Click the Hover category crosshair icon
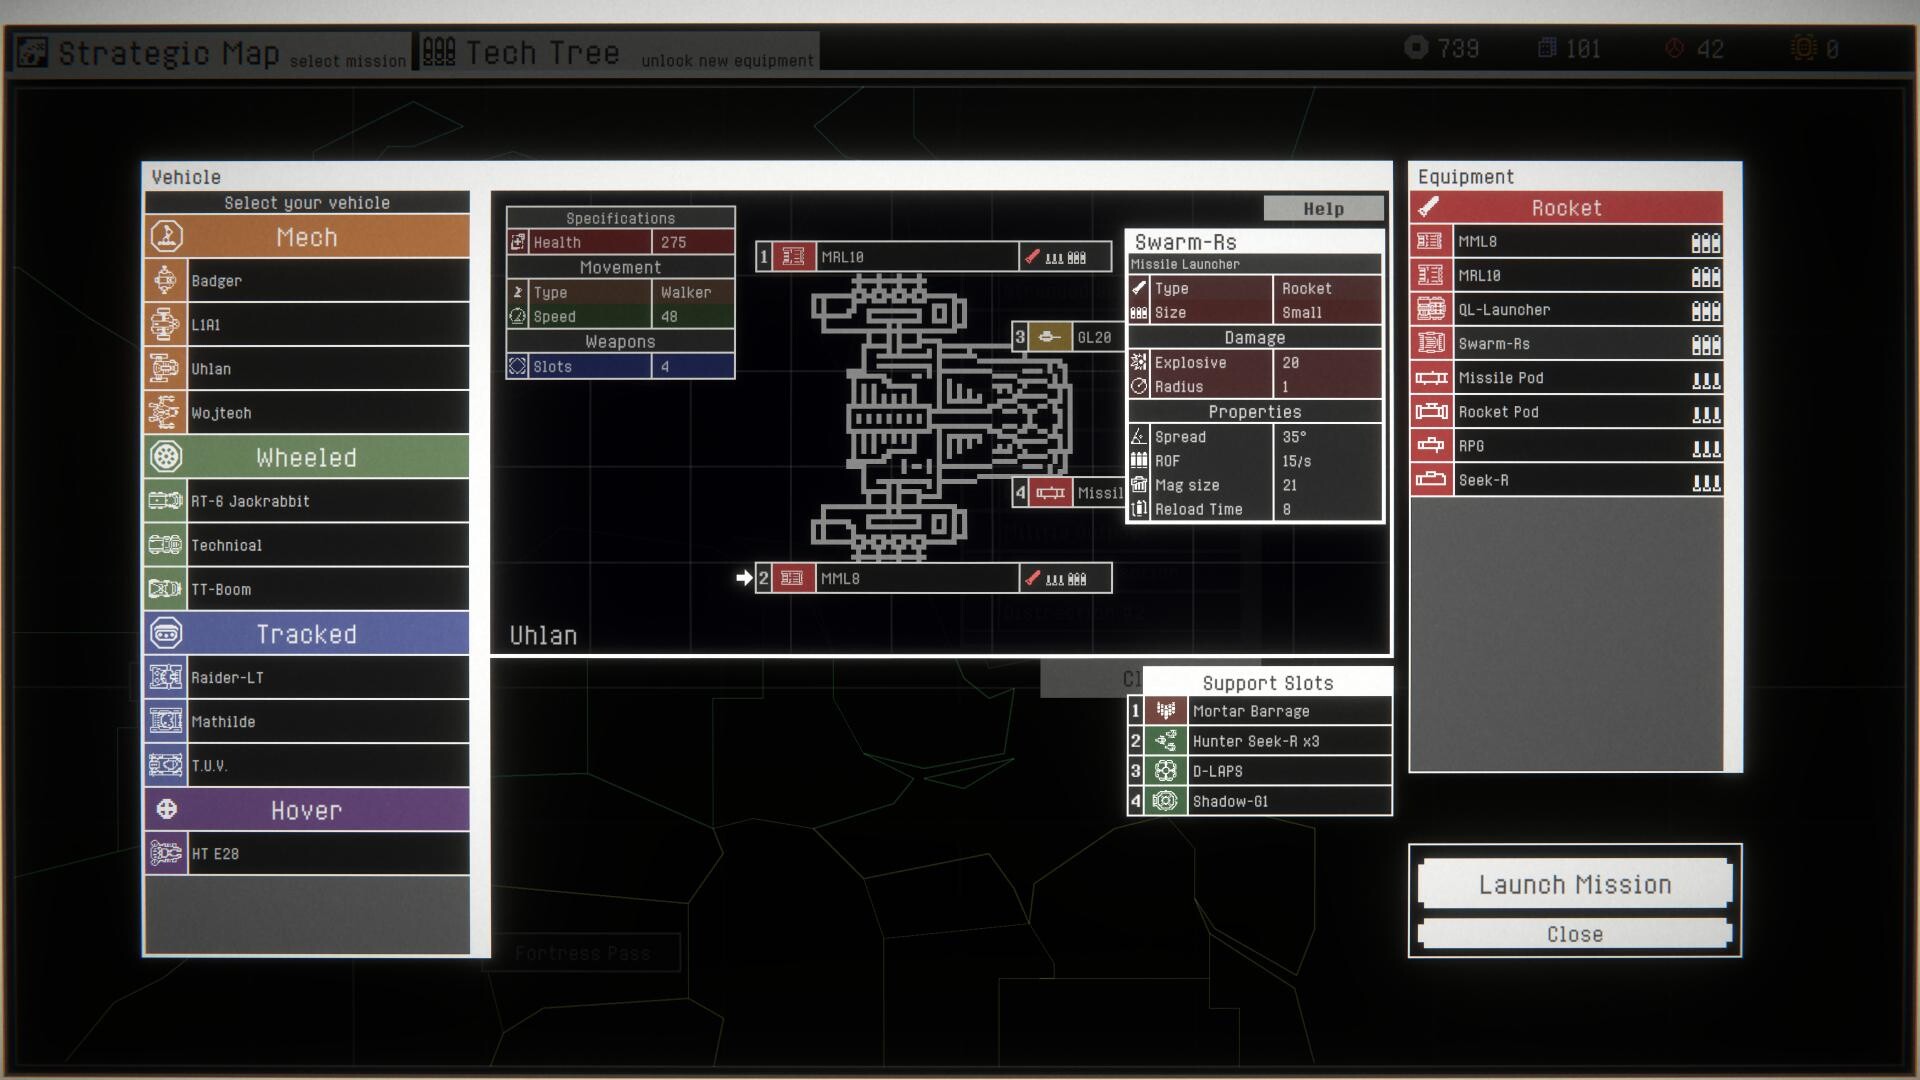The height and width of the screenshot is (1080, 1920). pos(168,809)
